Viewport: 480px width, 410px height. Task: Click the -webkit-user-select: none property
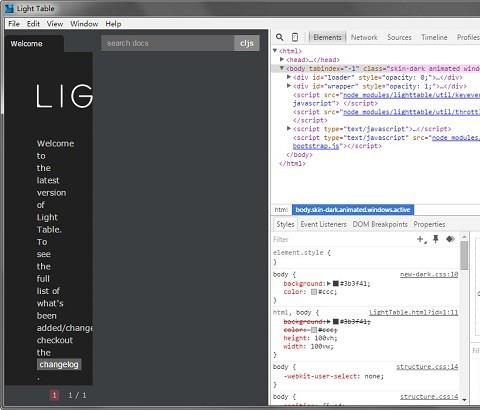[x=334, y=376]
